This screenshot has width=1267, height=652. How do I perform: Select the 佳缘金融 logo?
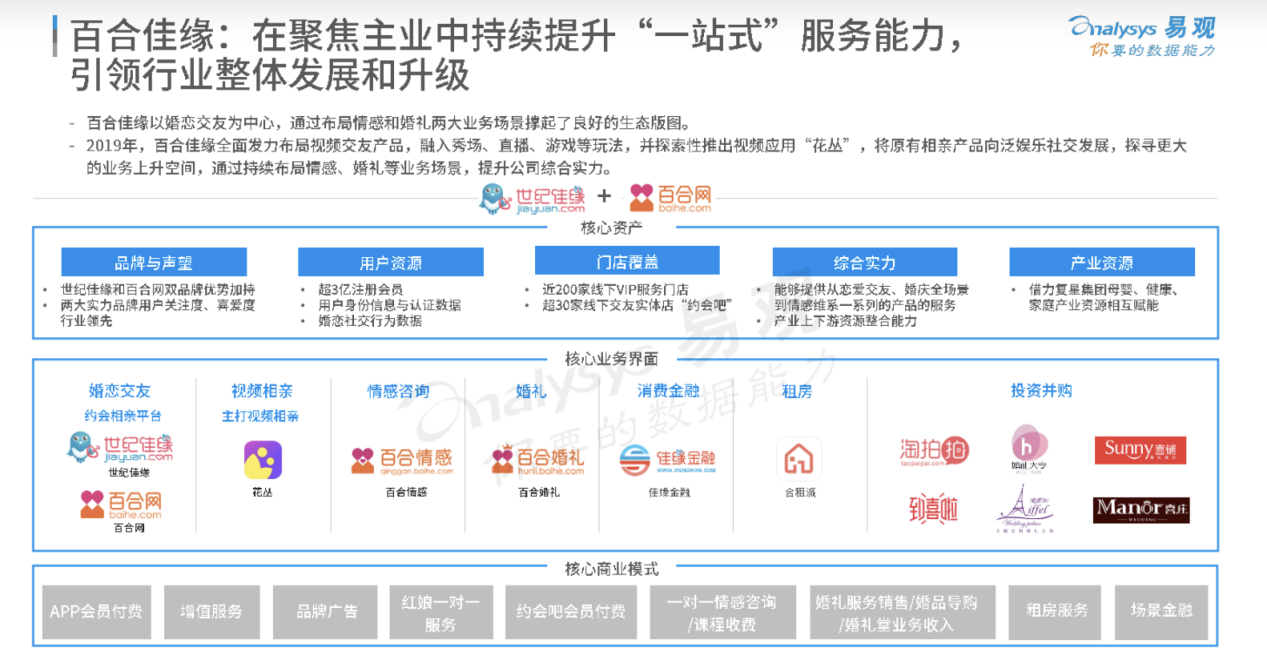click(x=668, y=460)
